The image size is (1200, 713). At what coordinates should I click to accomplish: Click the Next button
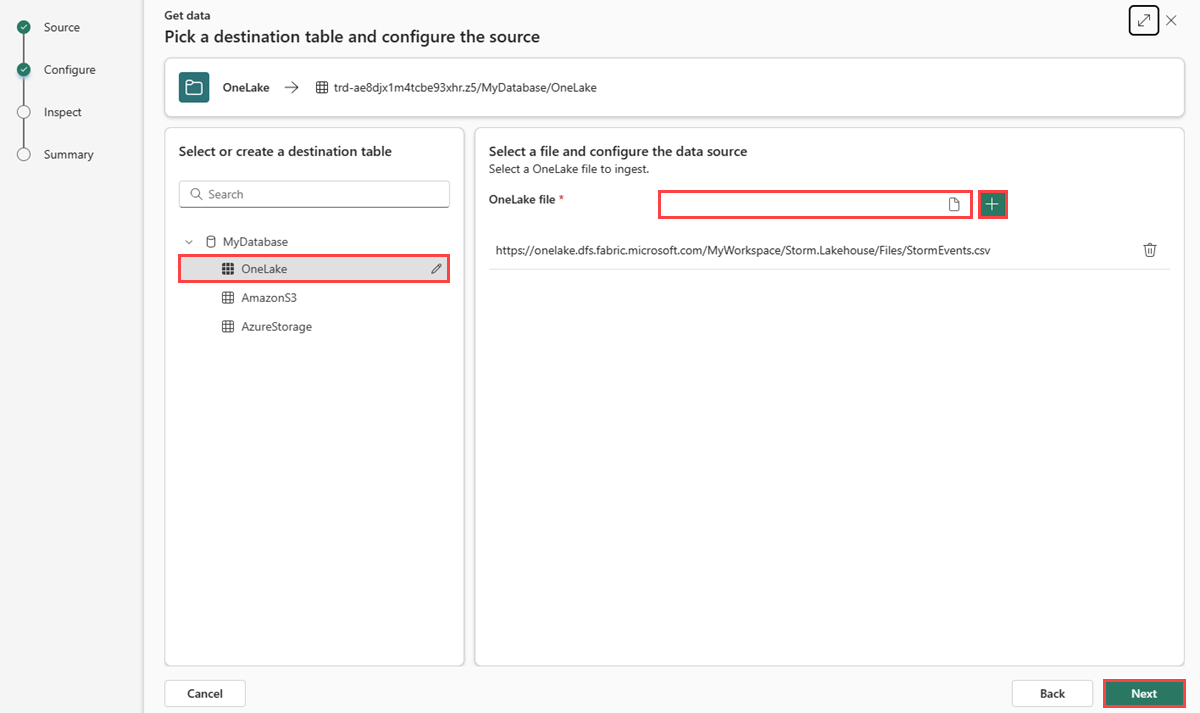point(1144,693)
